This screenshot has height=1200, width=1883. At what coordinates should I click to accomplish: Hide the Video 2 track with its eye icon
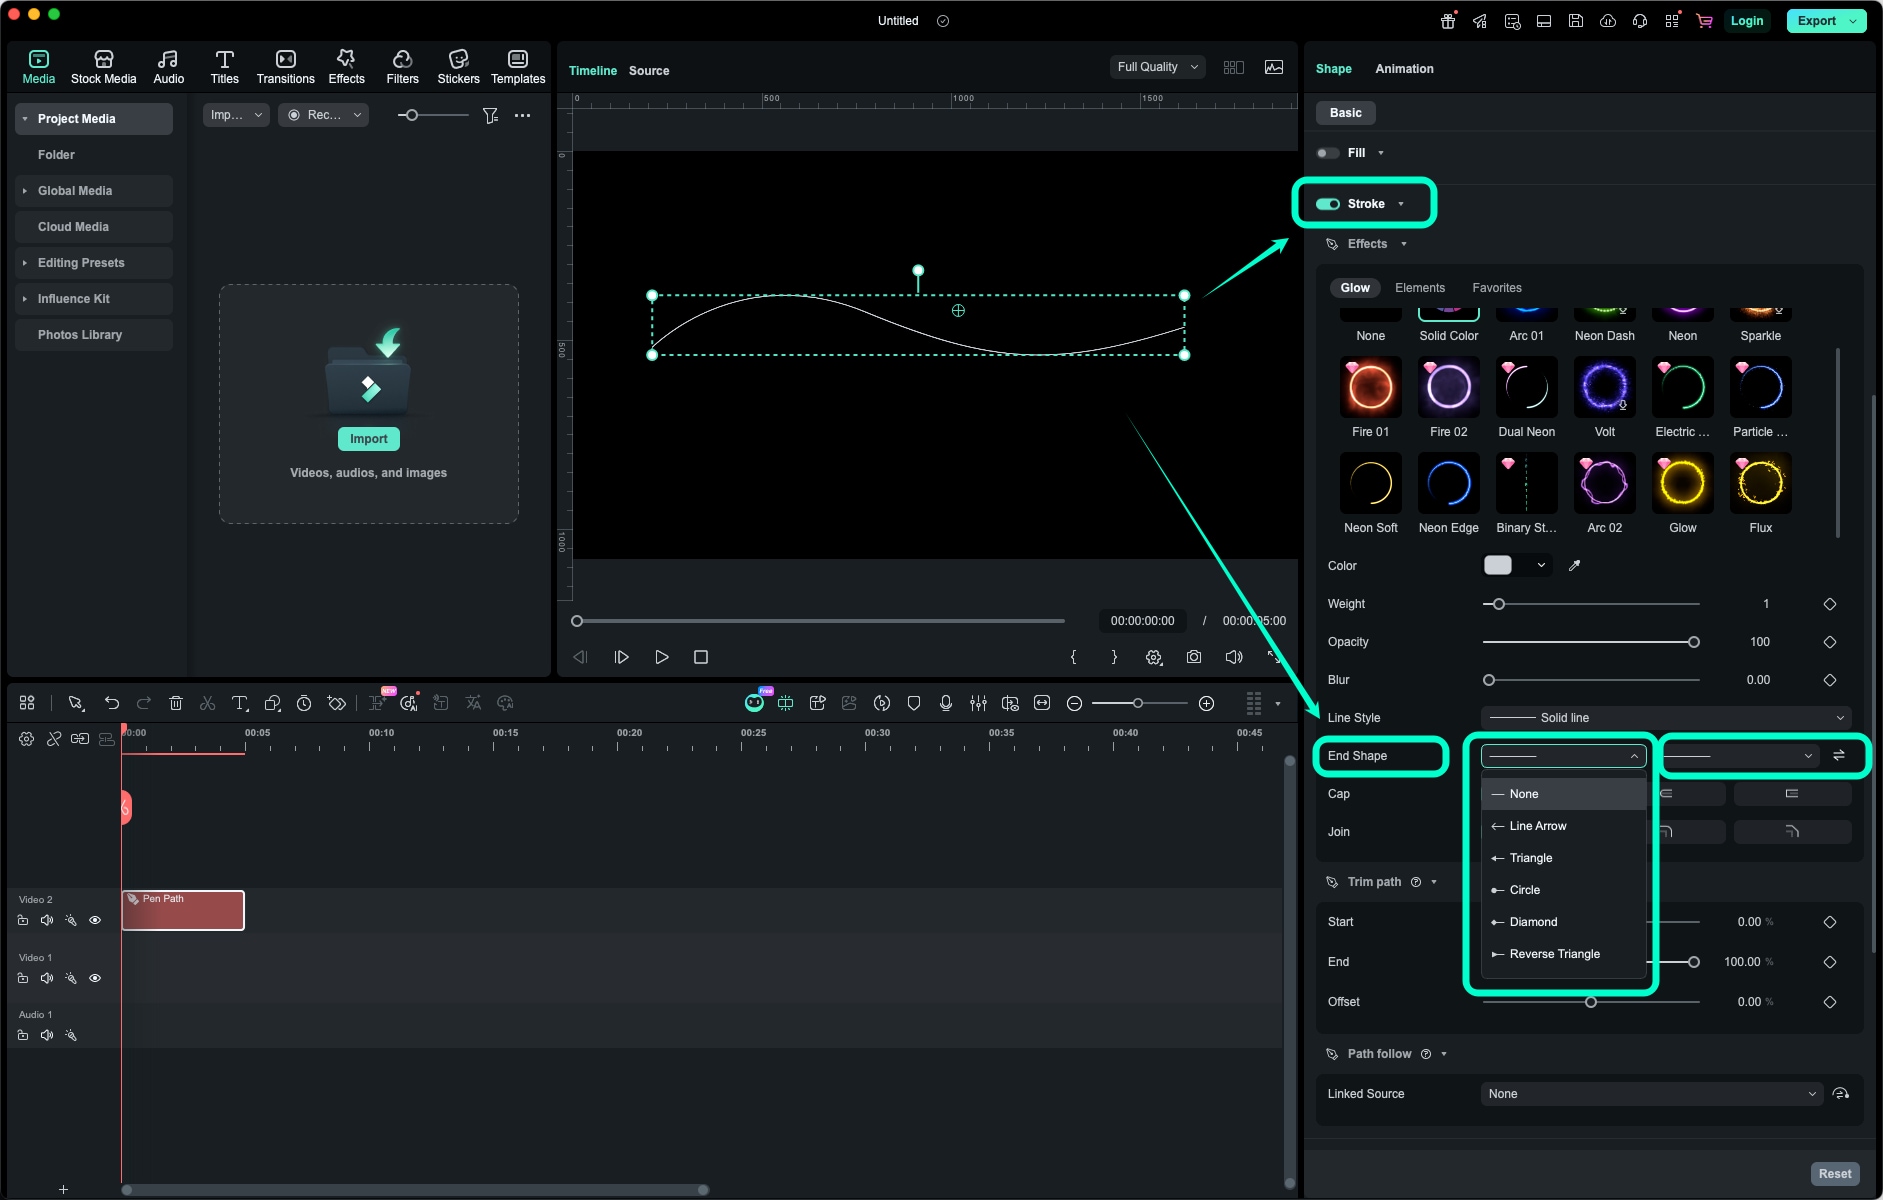95,919
